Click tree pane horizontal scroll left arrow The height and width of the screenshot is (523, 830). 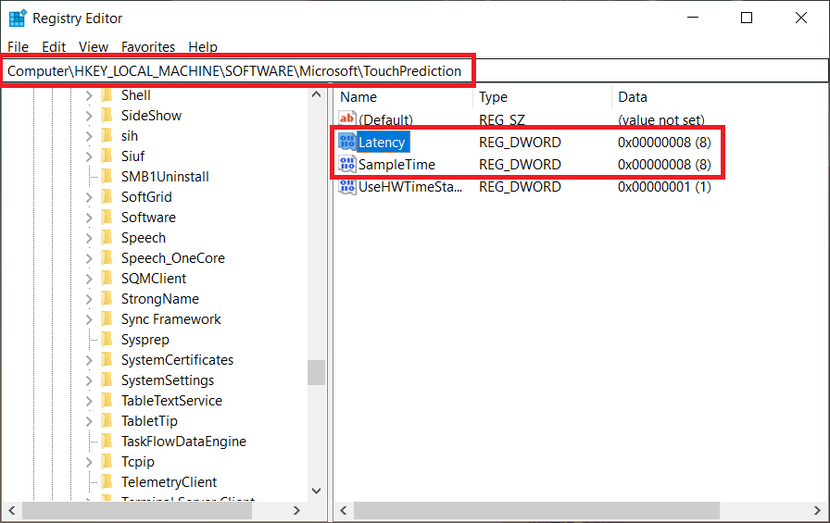click(12, 510)
